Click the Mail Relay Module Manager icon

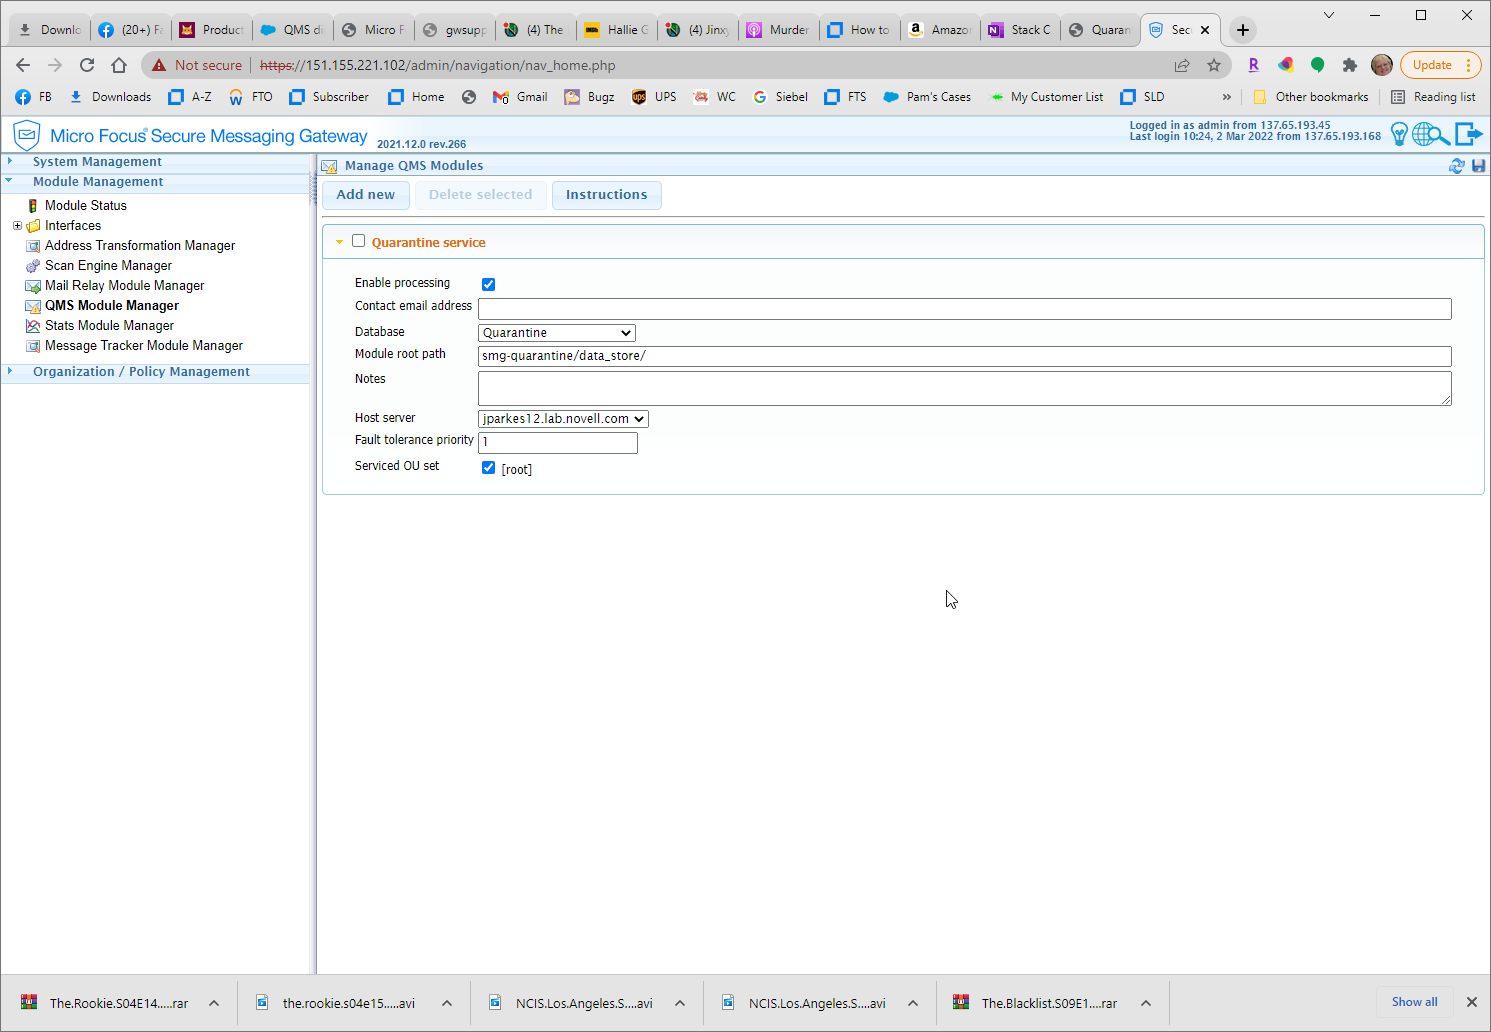tap(33, 285)
